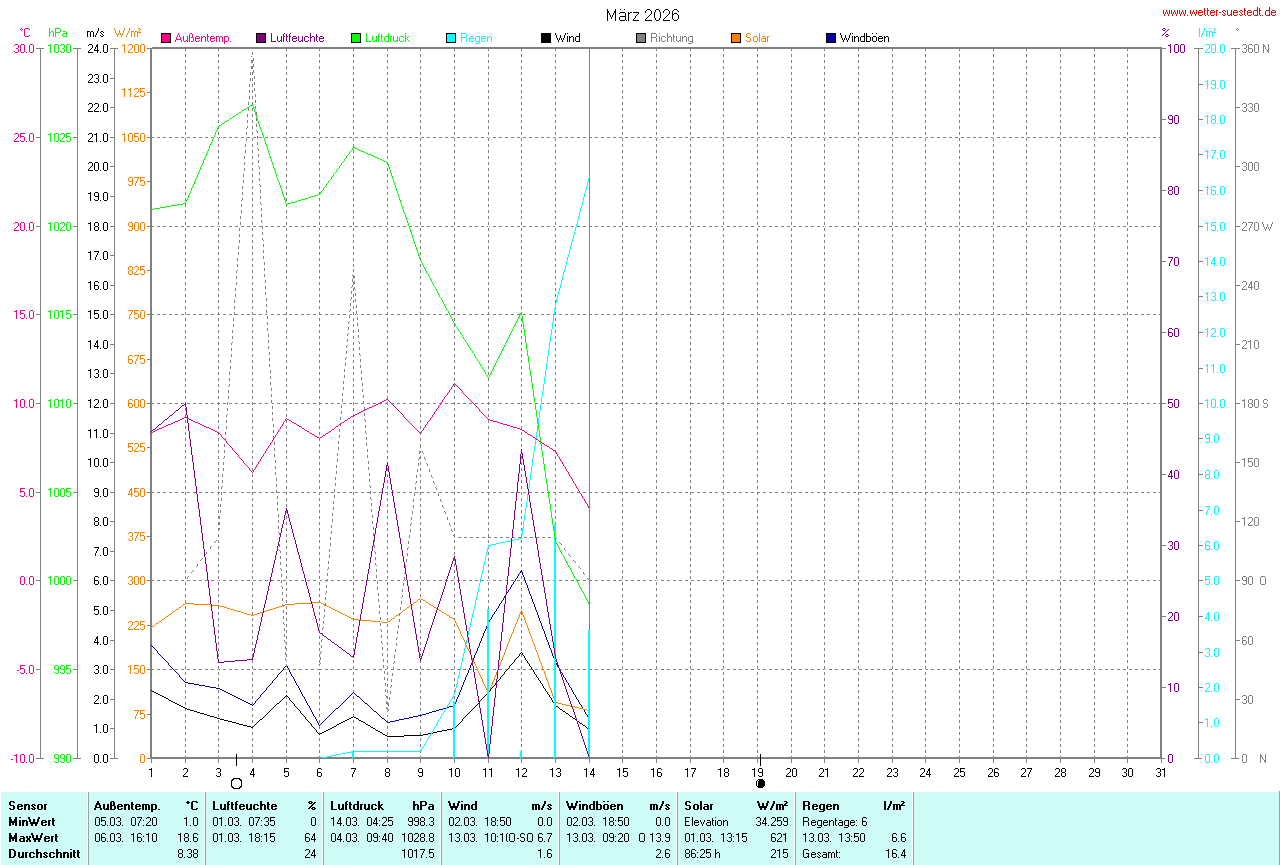Click the orange Solar legend square
1280x865 pixels.
click(736, 38)
